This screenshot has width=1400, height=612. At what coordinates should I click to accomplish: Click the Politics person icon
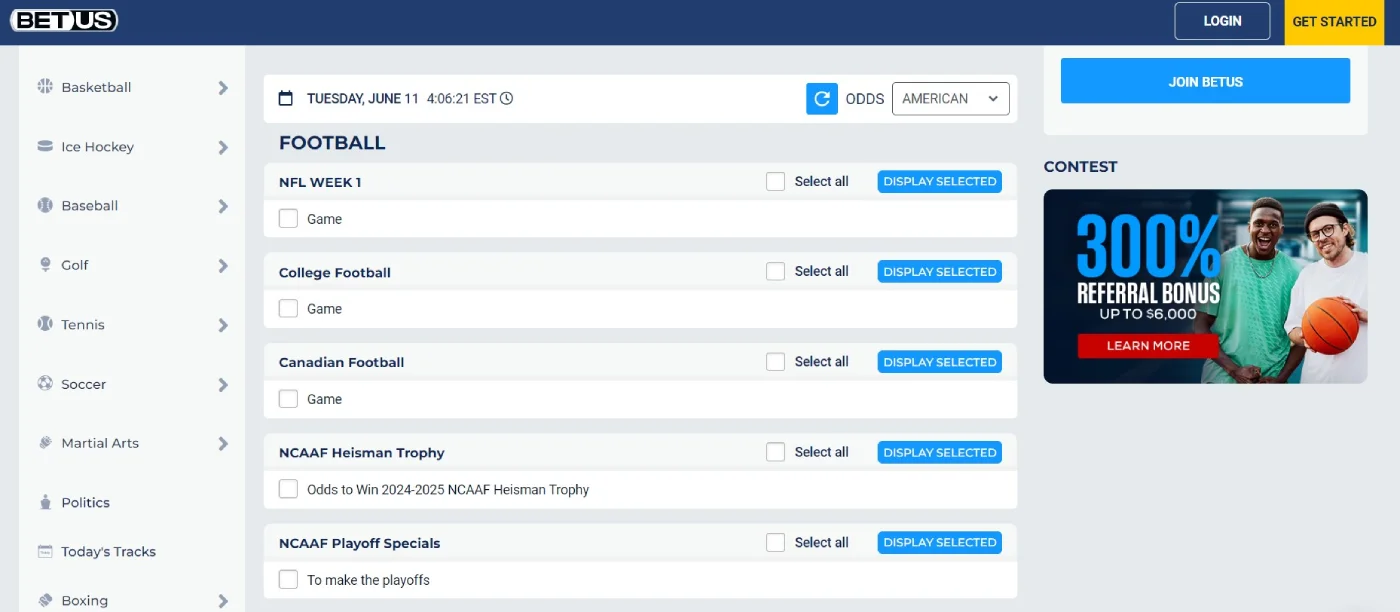(x=45, y=503)
